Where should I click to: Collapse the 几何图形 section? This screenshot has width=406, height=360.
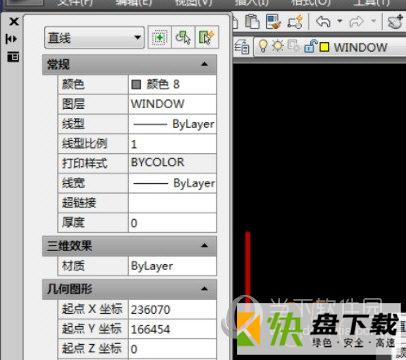[204, 289]
